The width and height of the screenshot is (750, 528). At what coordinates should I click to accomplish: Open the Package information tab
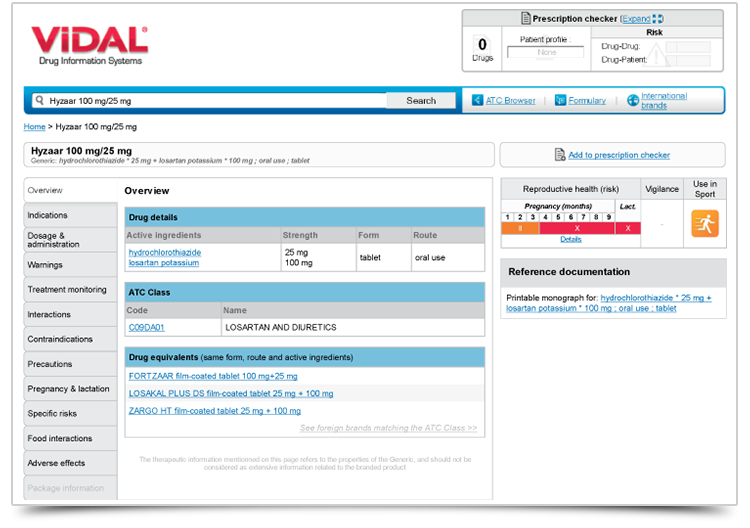point(70,488)
